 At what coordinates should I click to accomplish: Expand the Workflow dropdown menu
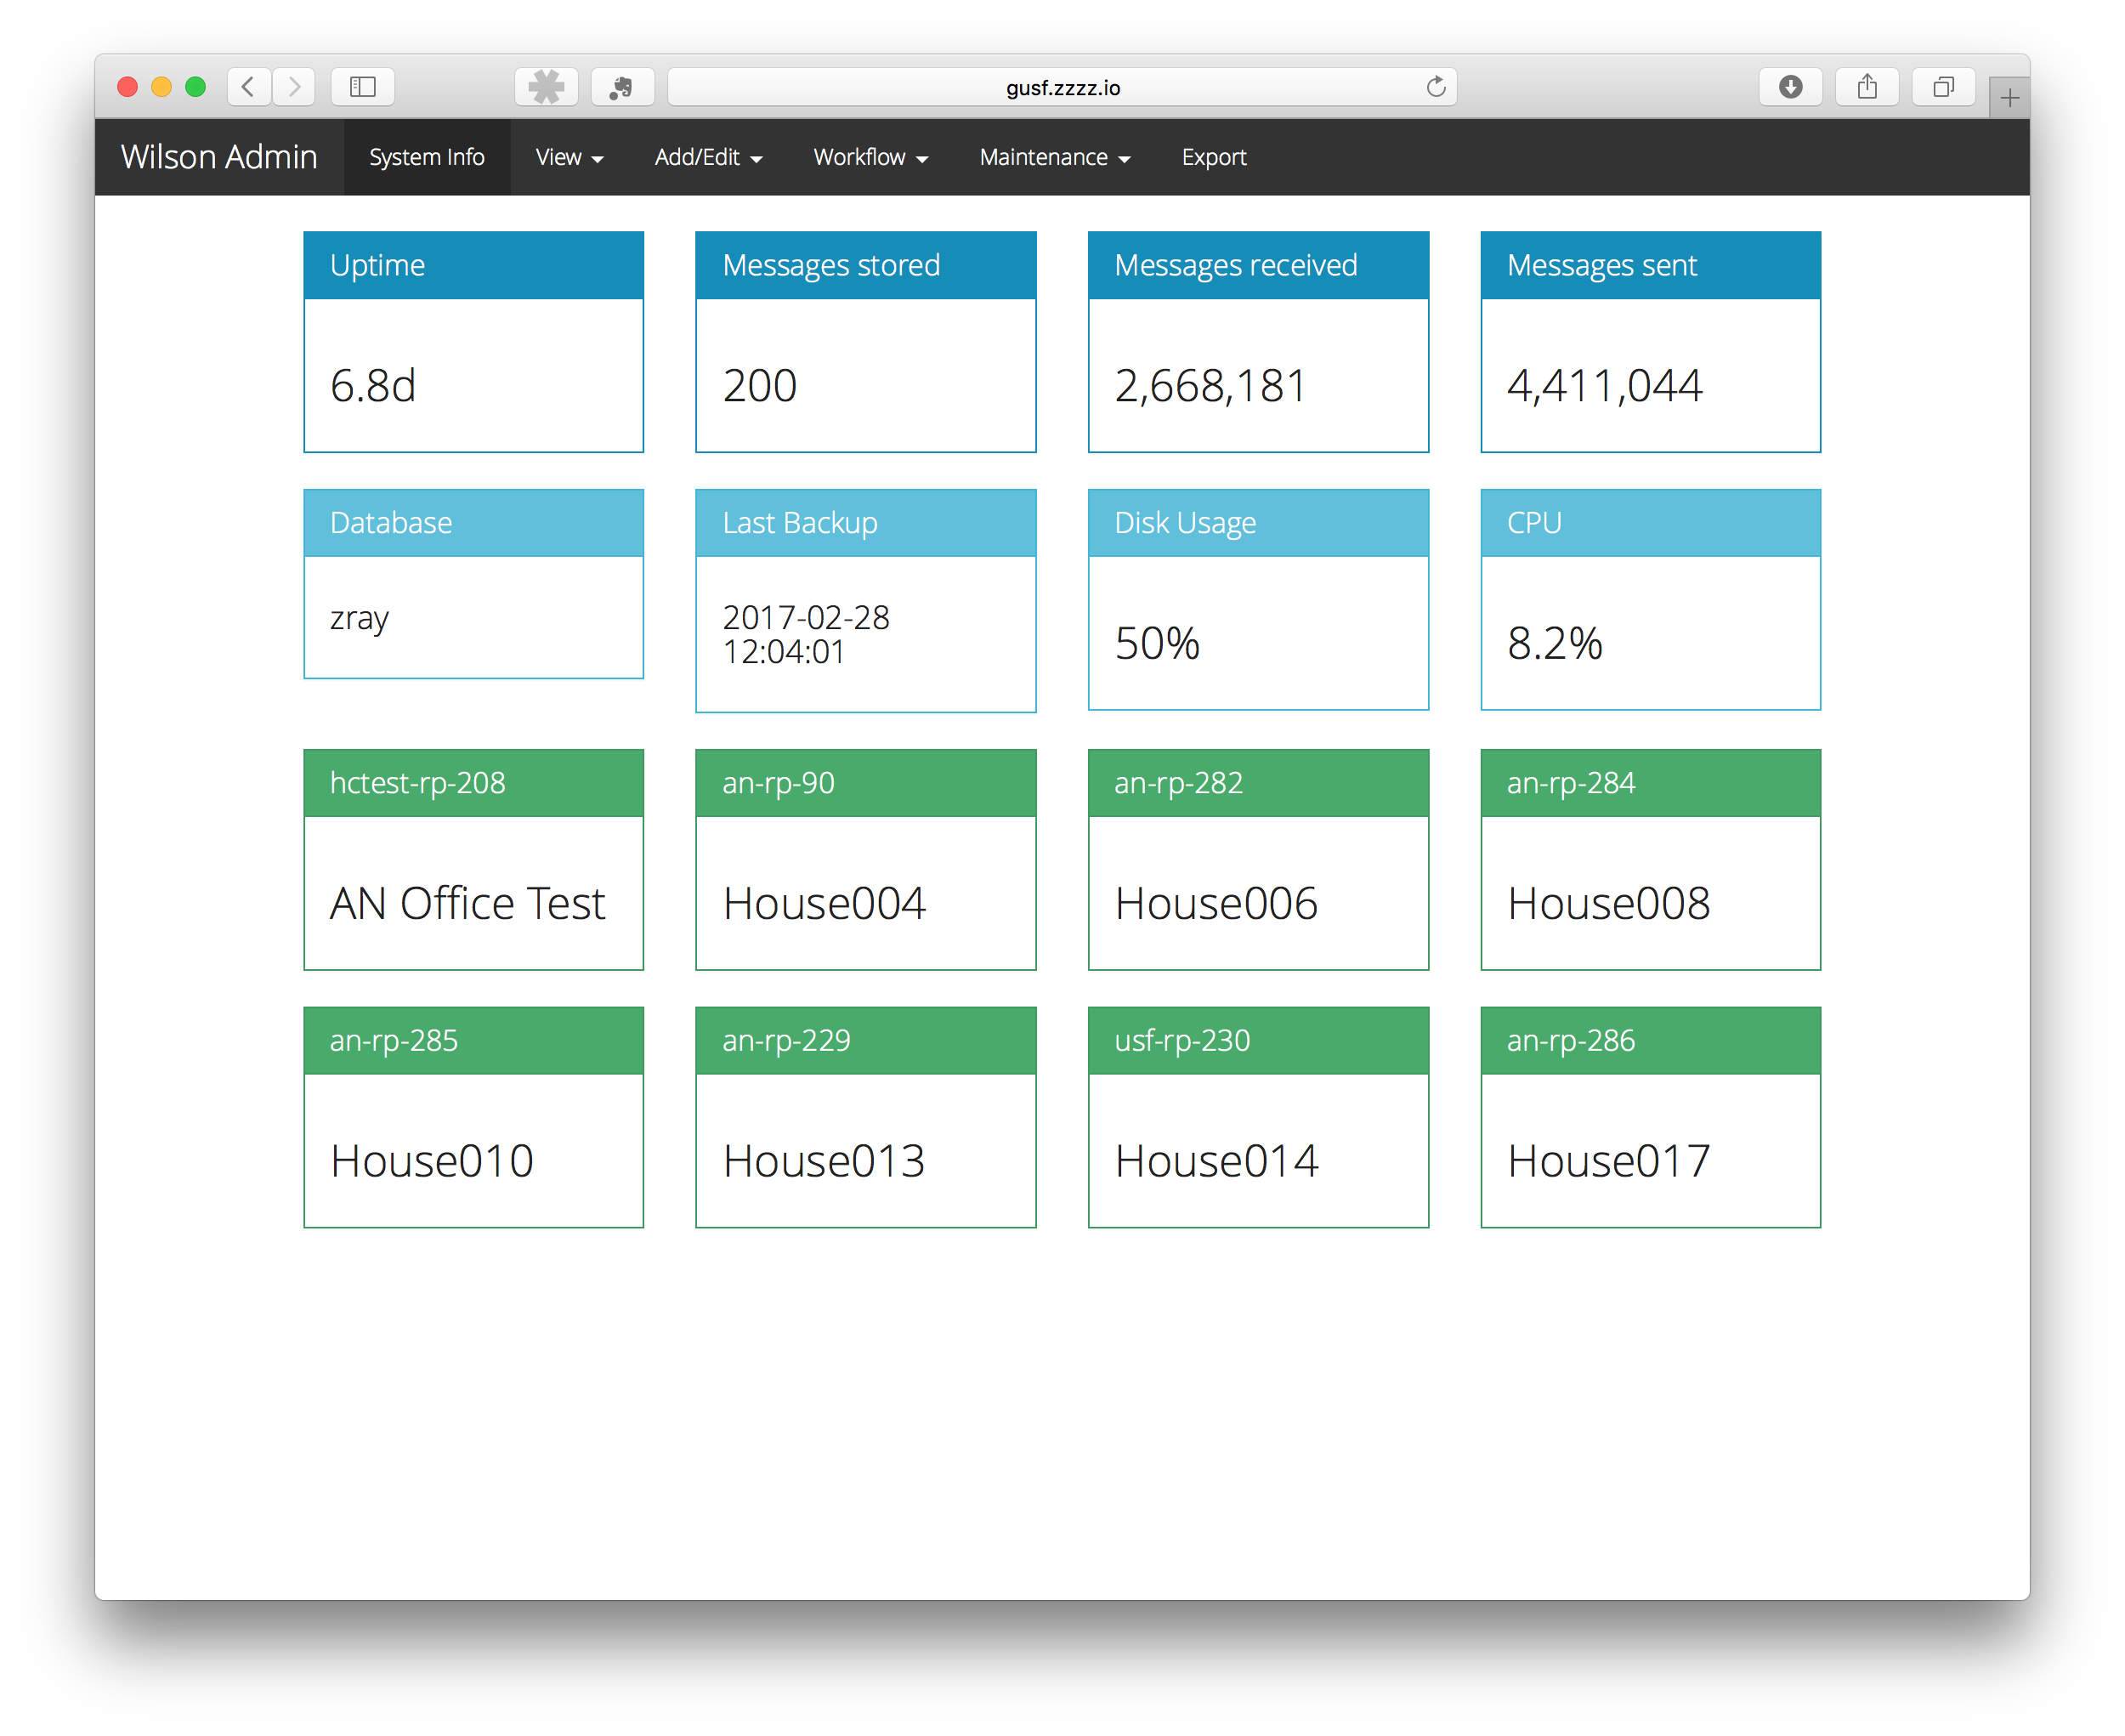pyautogui.click(x=870, y=157)
